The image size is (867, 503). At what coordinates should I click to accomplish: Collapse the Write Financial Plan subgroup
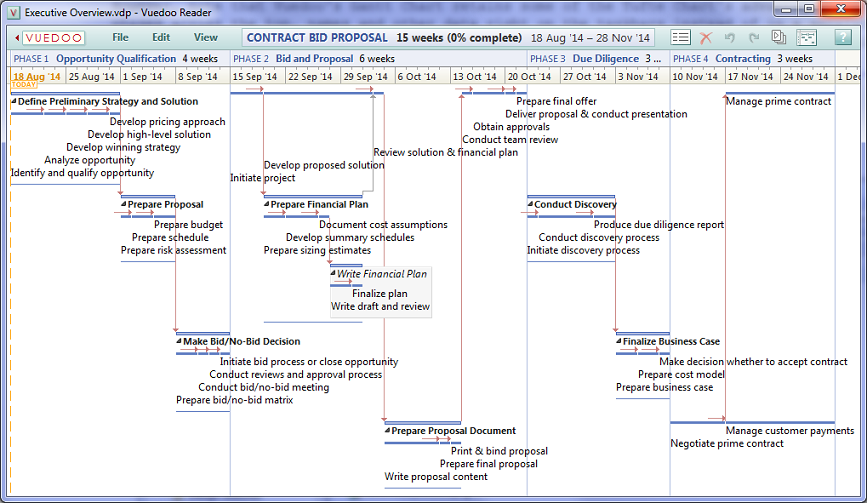point(333,274)
